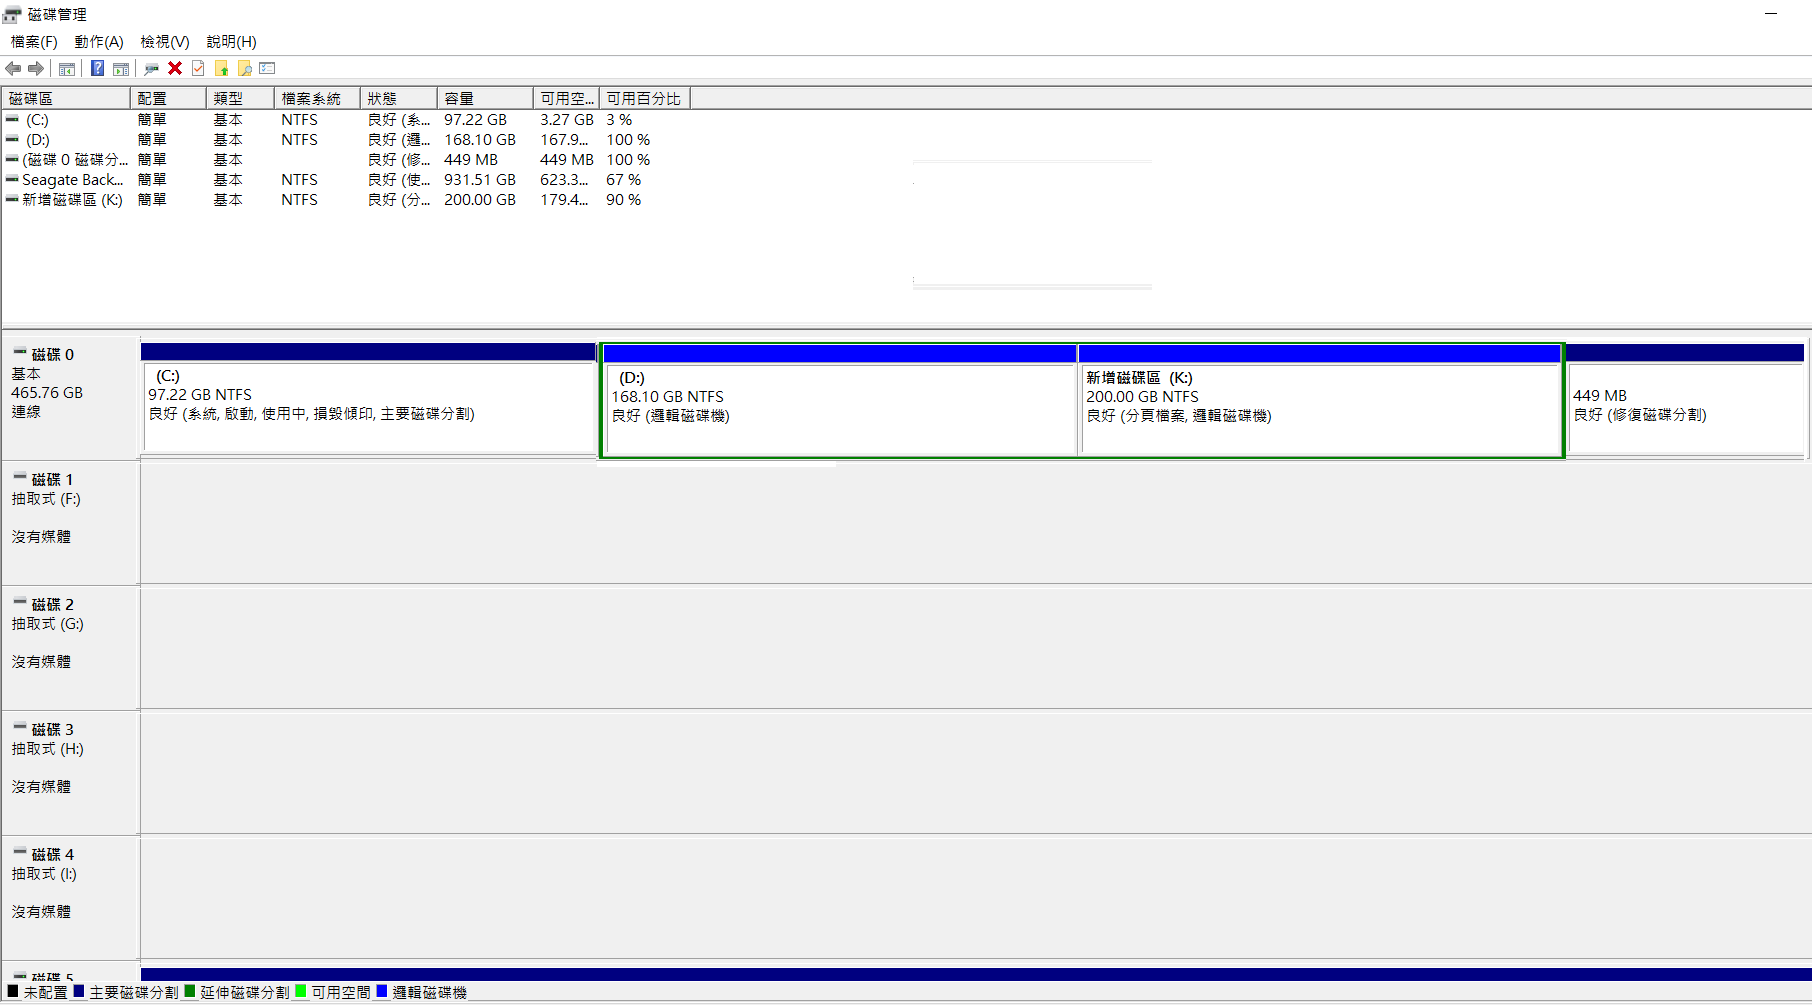Click the 465.76 GB size label of 磁碟 0
Screen dimensions: 1812x1005
[x=47, y=392]
